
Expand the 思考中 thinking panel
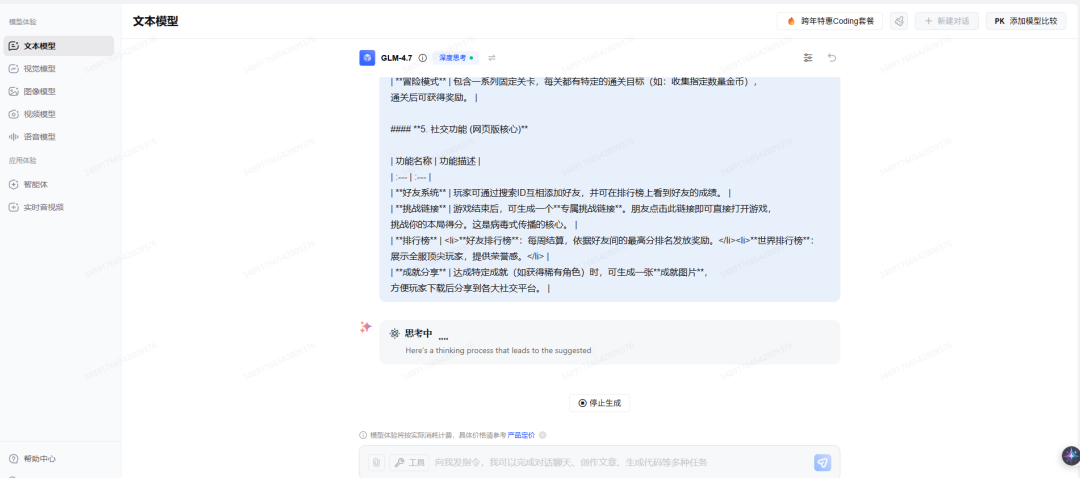pos(610,342)
